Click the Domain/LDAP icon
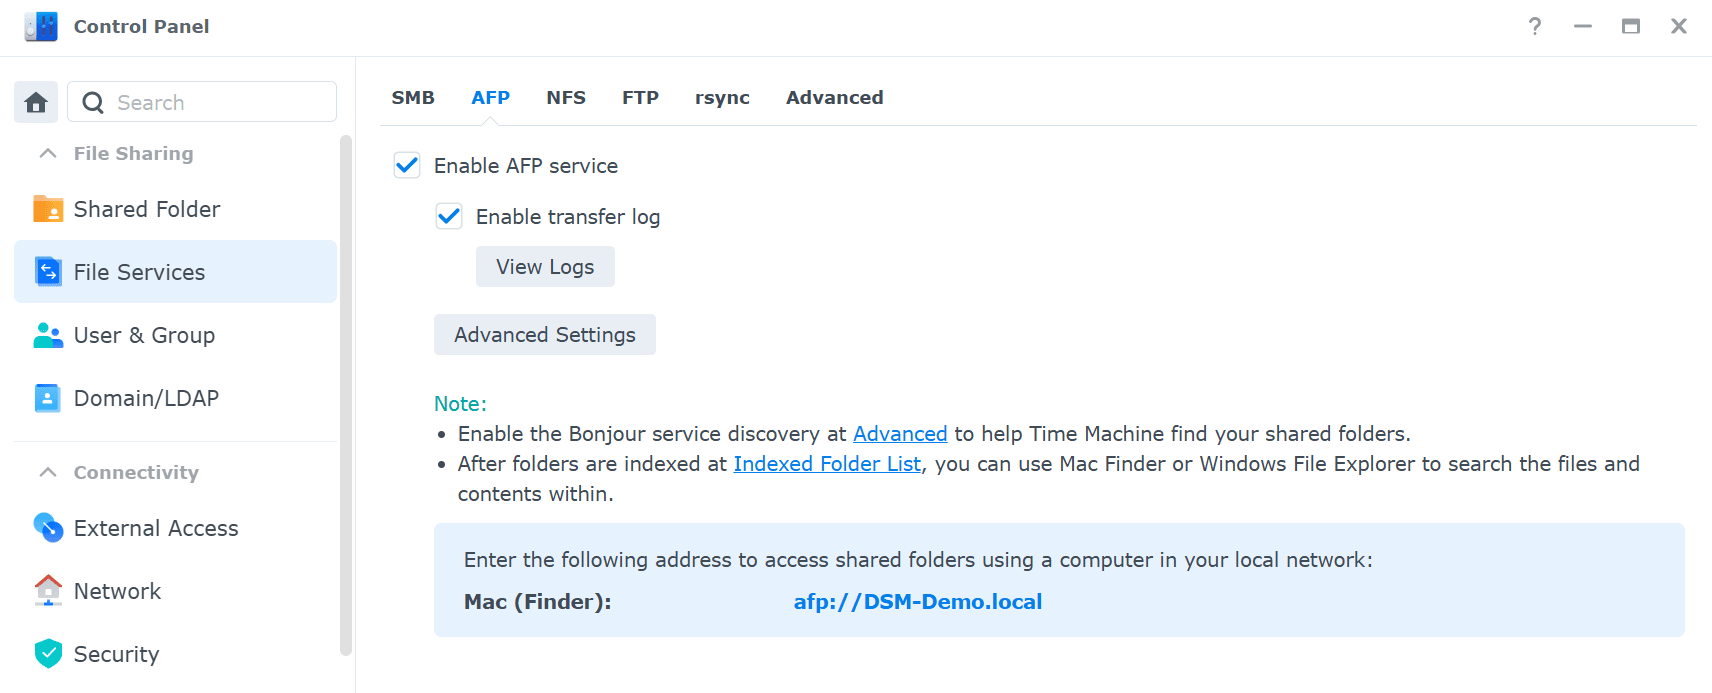 (48, 398)
